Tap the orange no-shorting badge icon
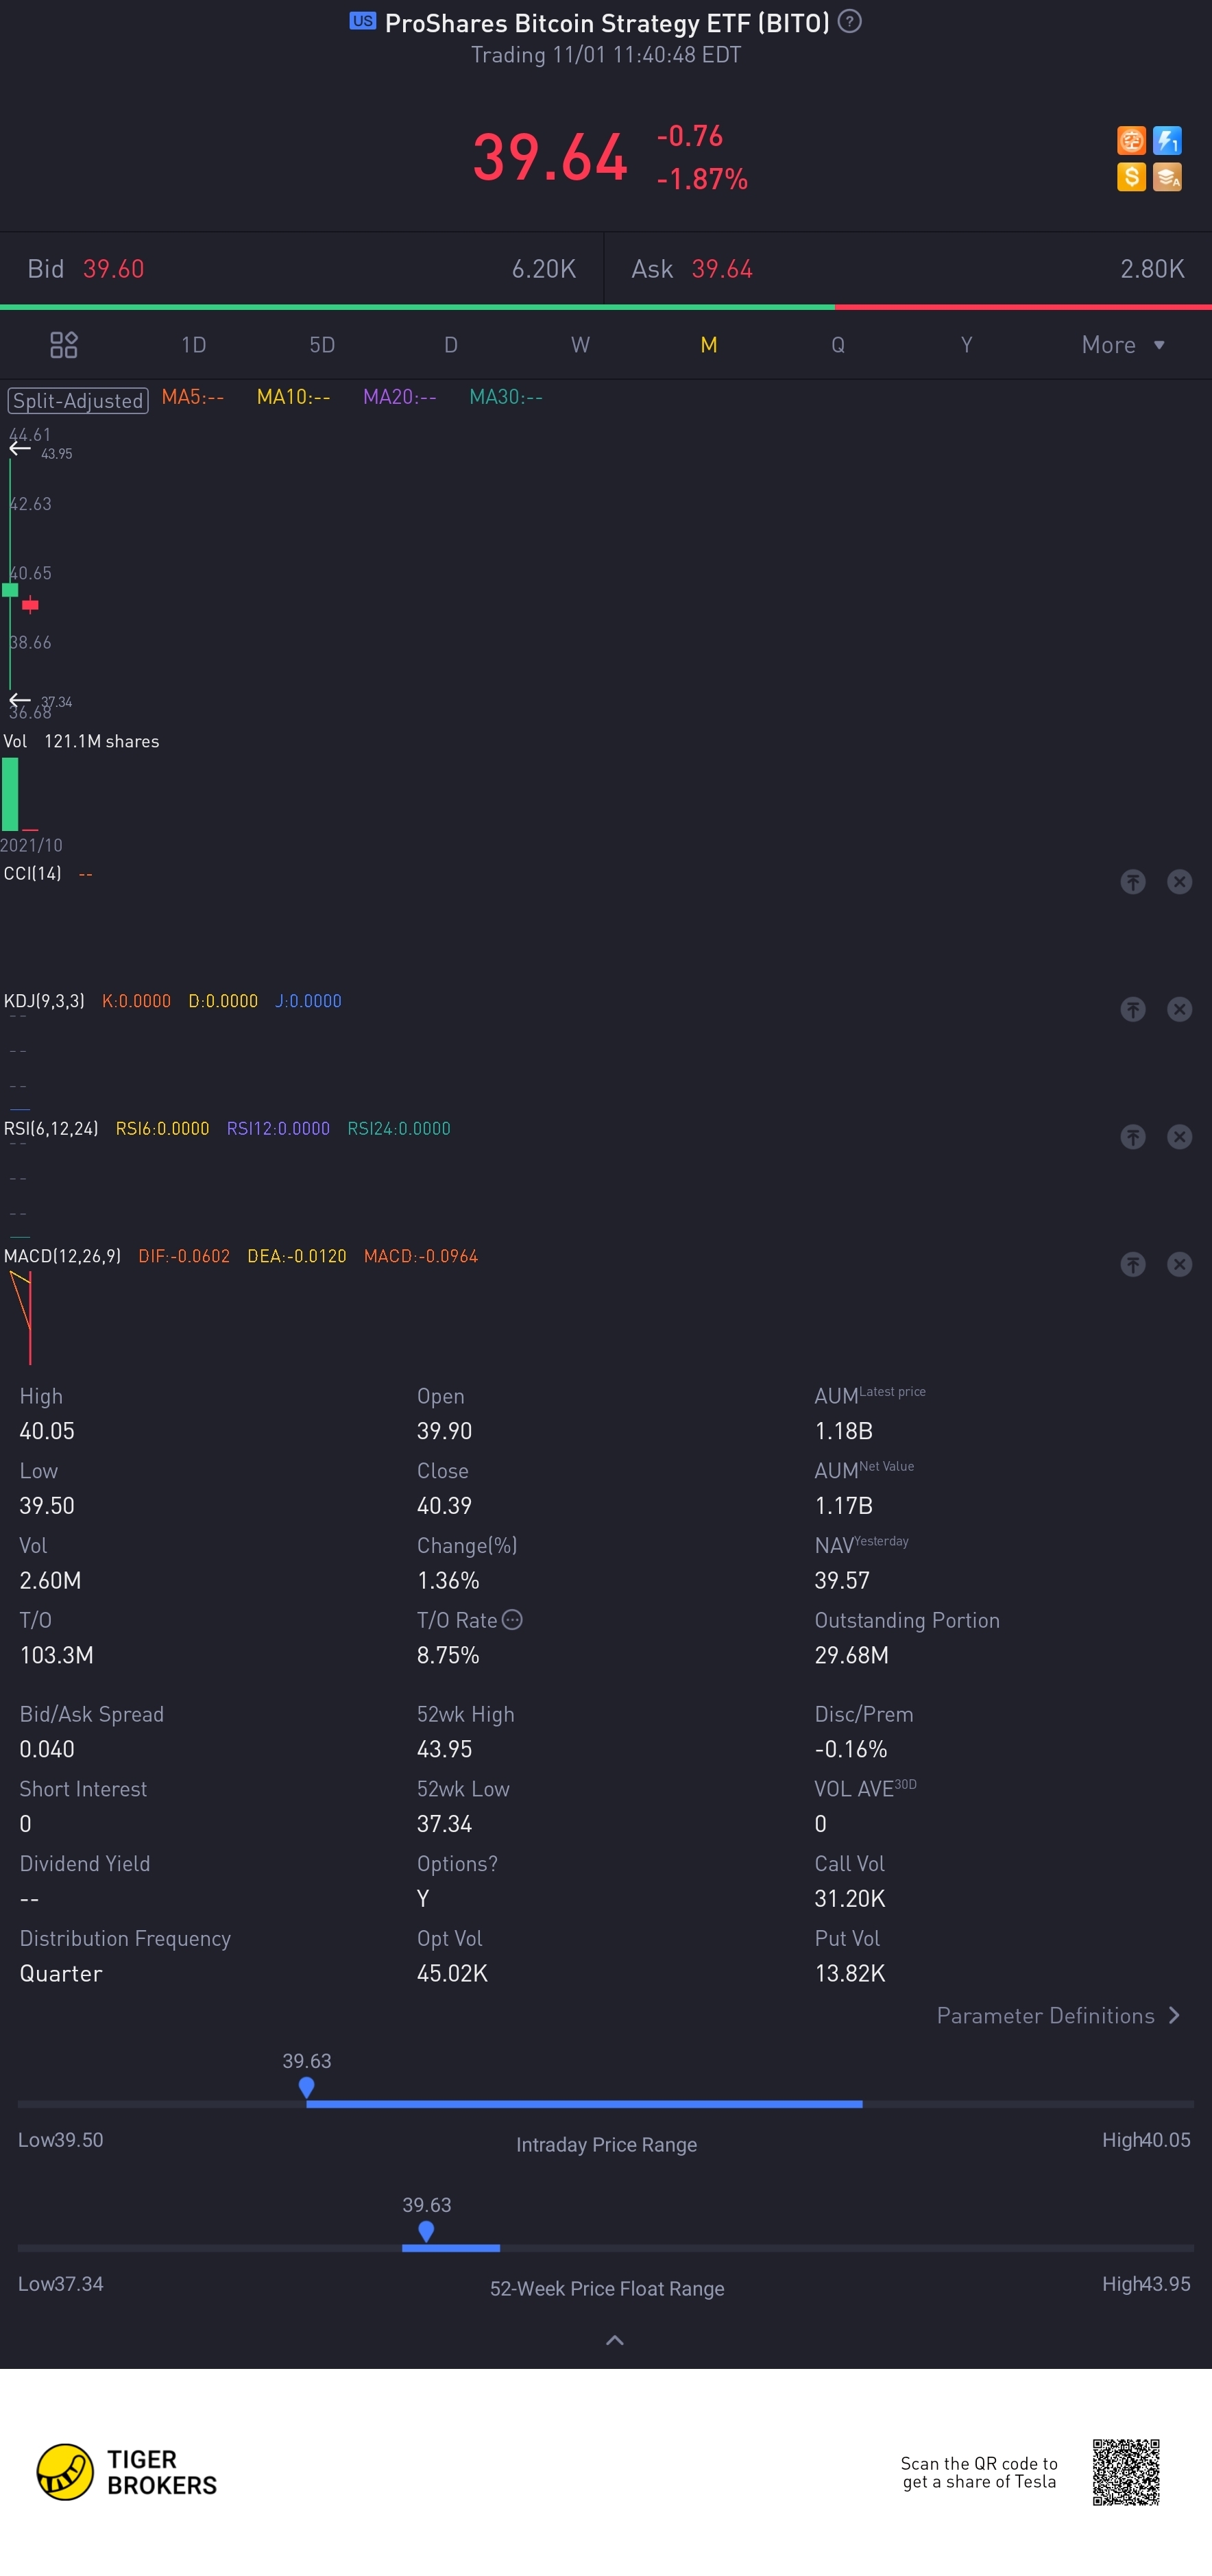The width and height of the screenshot is (1212, 2576). pyautogui.click(x=1131, y=141)
